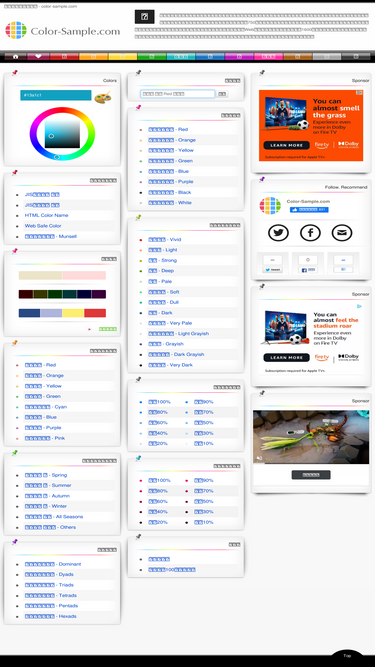Select the orange tab in the navigation bar
This screenshot has height=667, width=375.
coord(93,56)
